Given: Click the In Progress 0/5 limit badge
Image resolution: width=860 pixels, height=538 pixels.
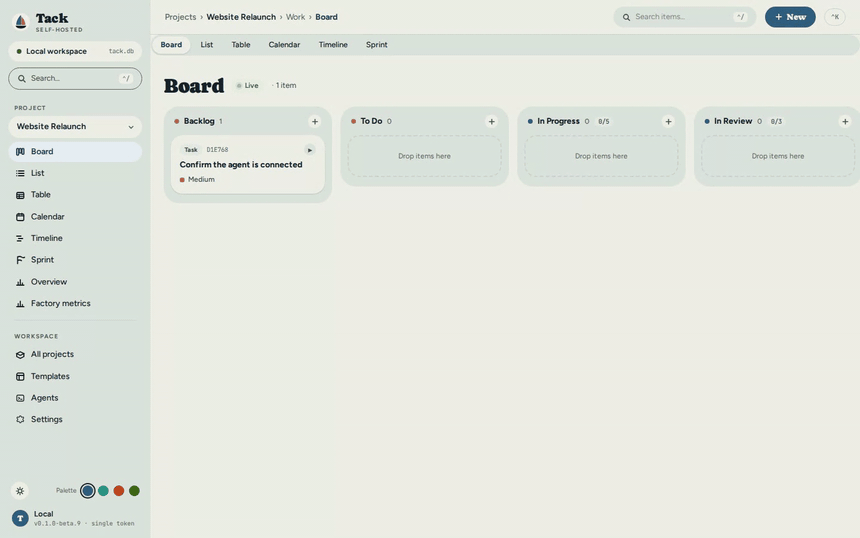Looking at the screenshot, I should point(603,122).
